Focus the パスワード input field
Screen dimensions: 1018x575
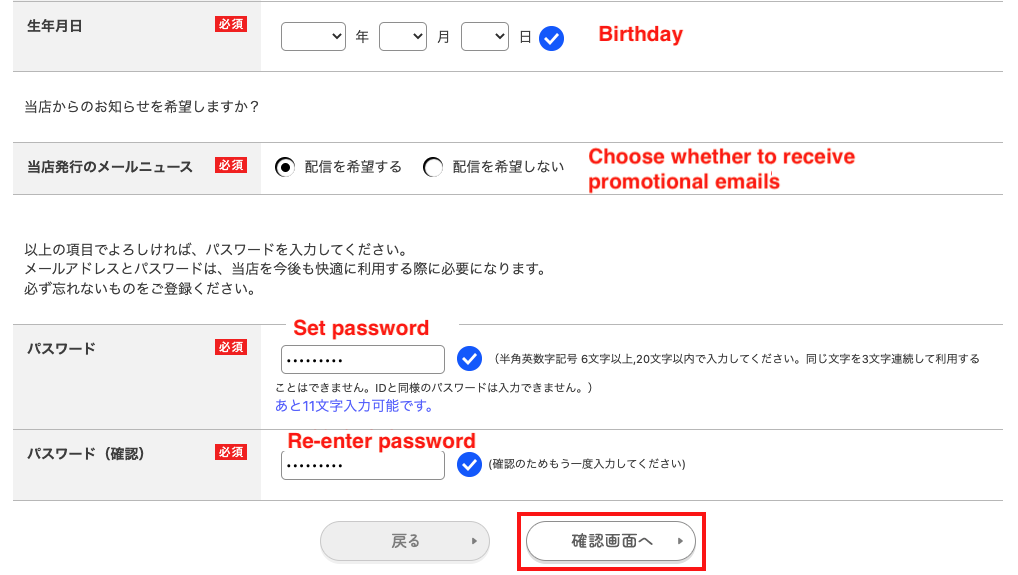tap(362, 360)
